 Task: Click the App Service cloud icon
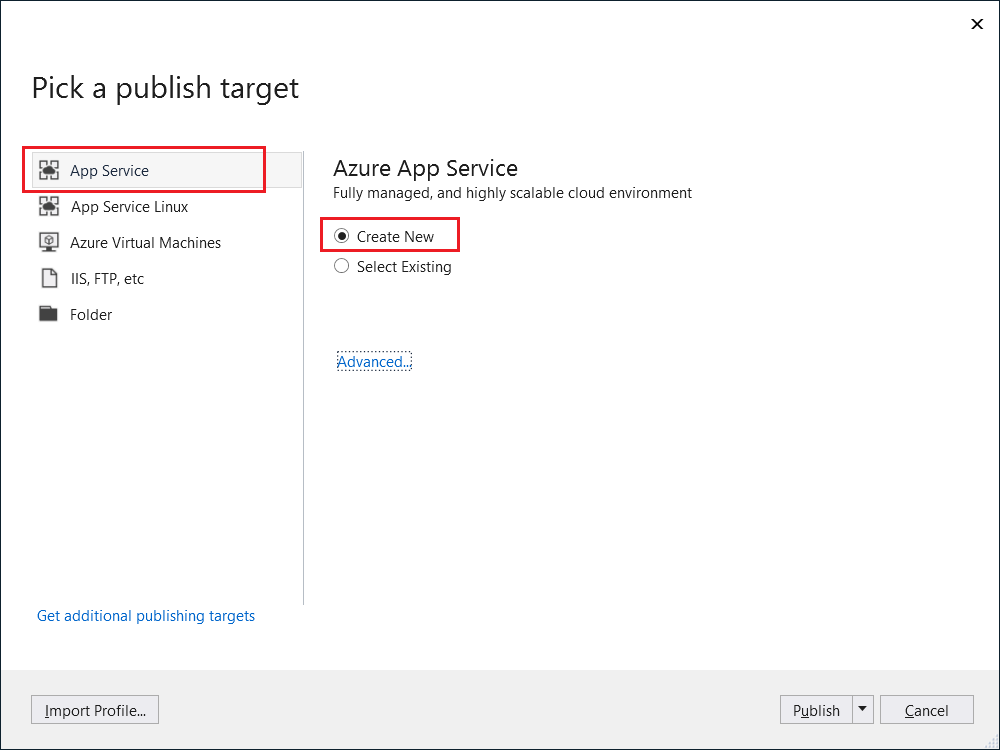pyautogui.click(x=49, y=171)
